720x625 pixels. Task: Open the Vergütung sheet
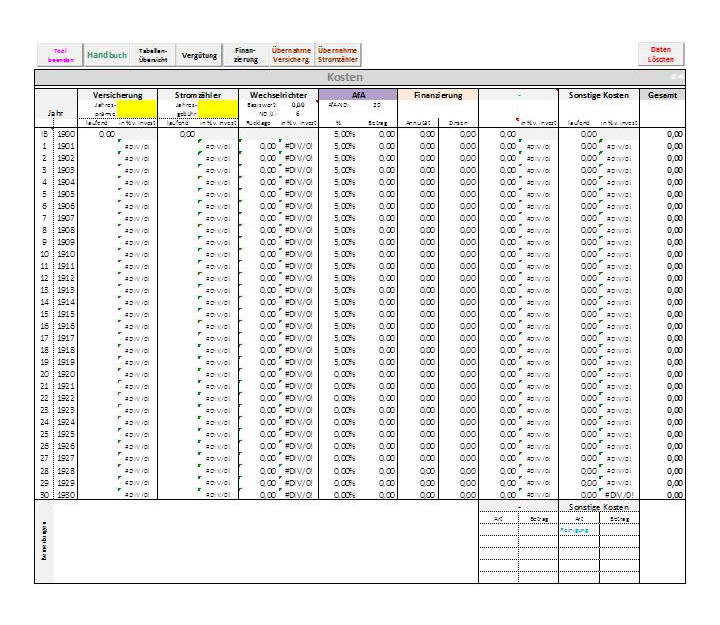click(x=200, y=55)
